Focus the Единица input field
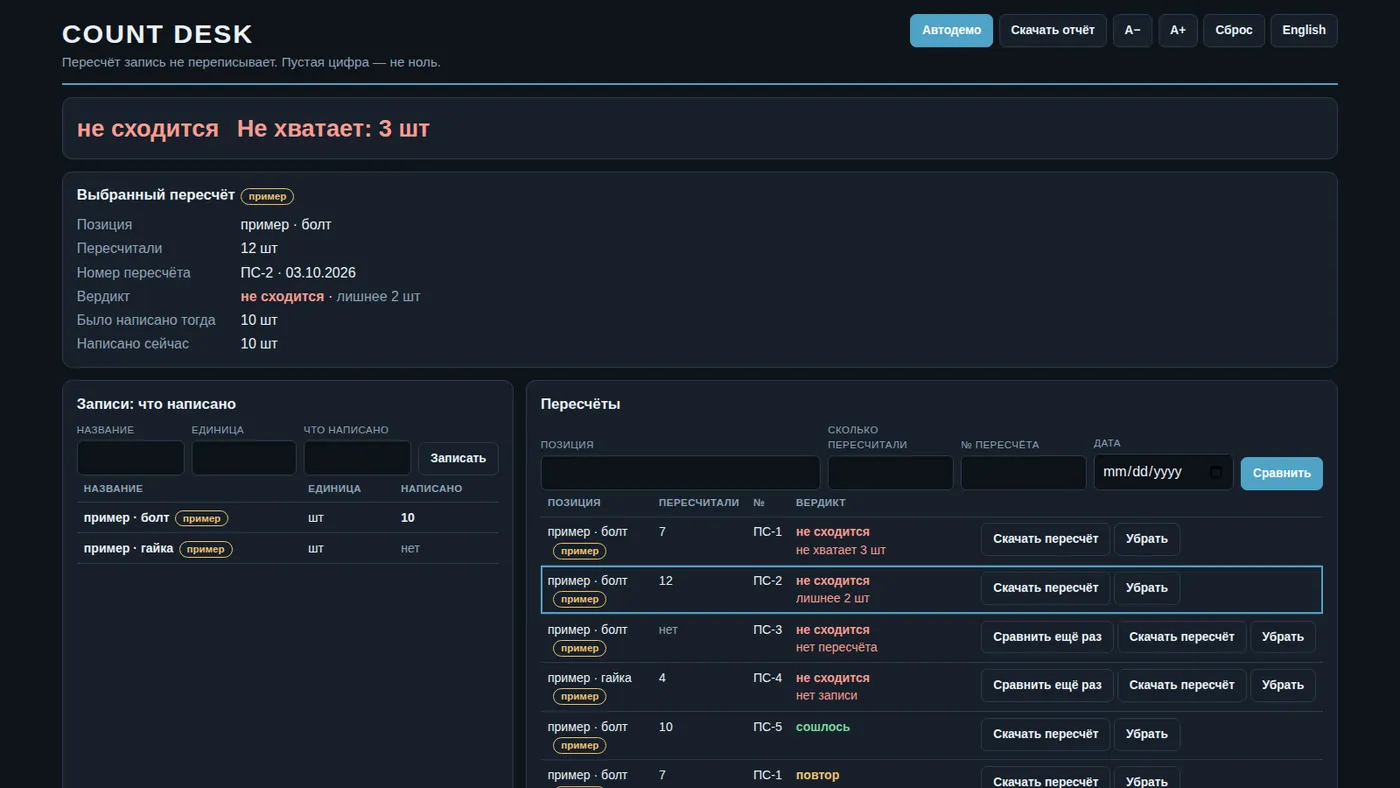The image size is (1400, 788). point(244,458)
